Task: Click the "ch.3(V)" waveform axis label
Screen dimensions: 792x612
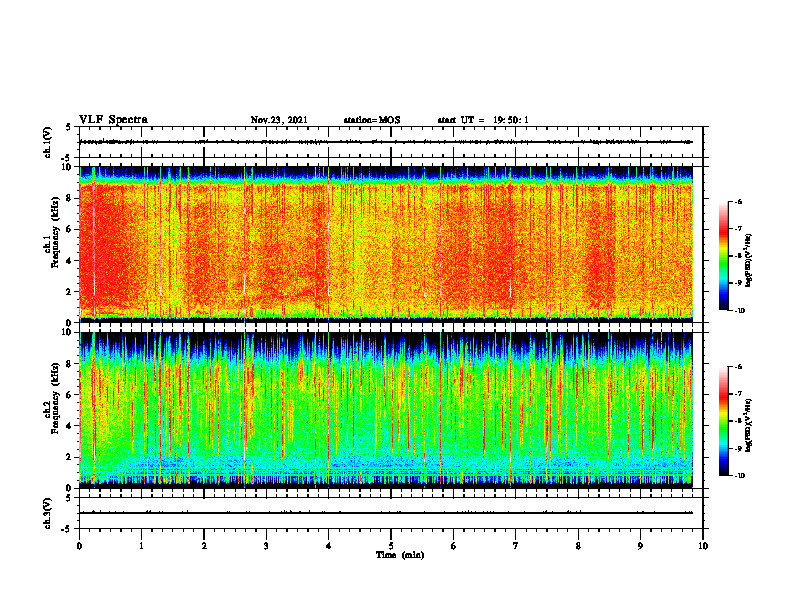Action: click(x=47, y=513)
